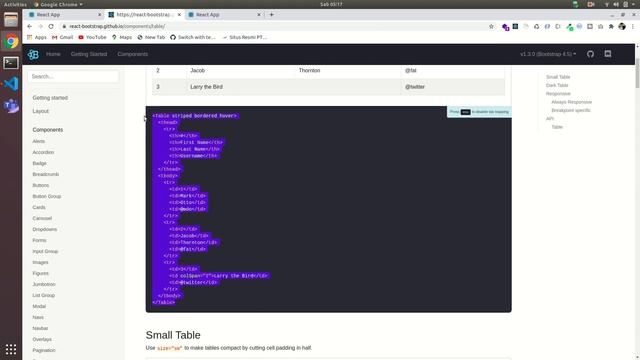This screenshot has height=360, width=640.
Task: Switch to the first React App tab
Action: pos(64,15)
